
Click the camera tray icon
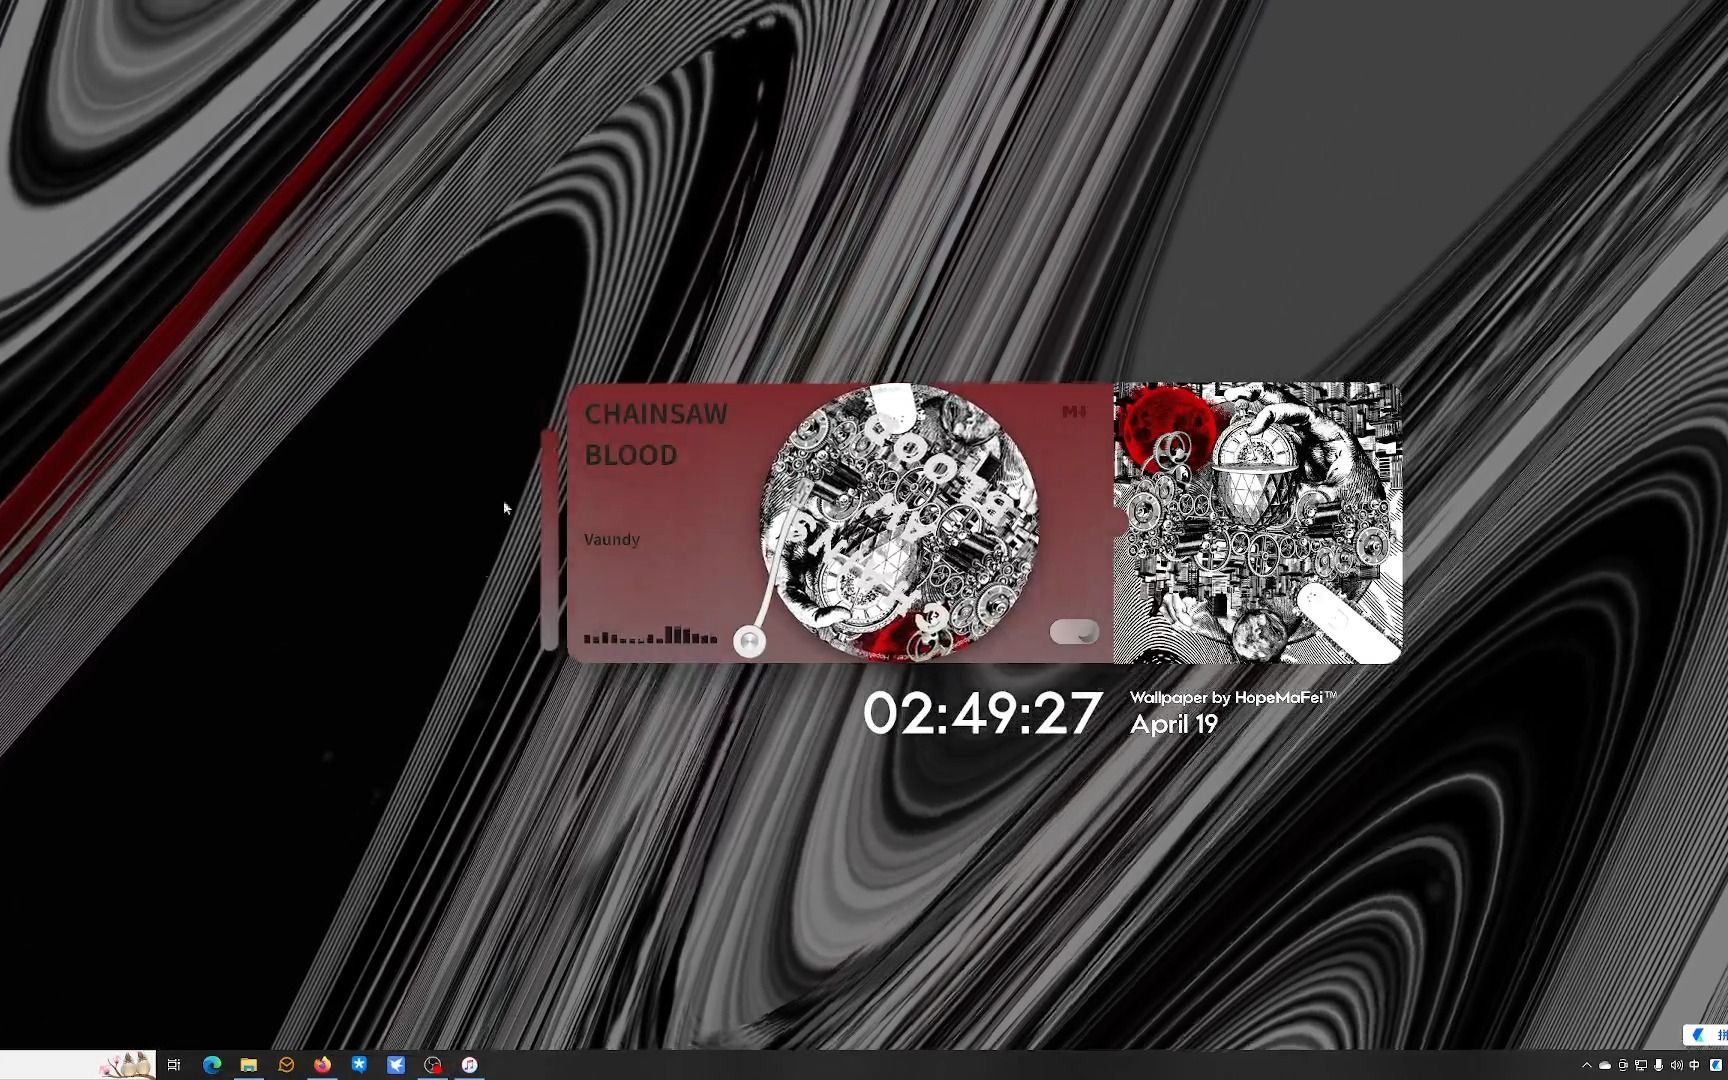[x=1623, y=1066]
